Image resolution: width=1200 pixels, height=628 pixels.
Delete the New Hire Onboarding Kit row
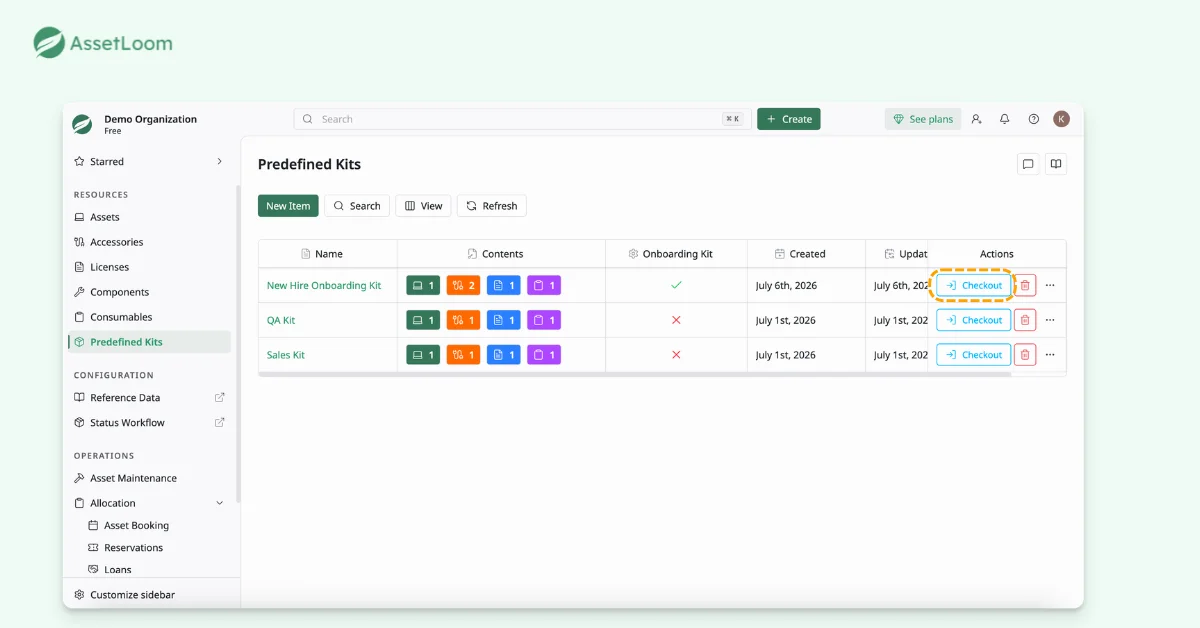pyautogui.click(x=1025, y=285)
